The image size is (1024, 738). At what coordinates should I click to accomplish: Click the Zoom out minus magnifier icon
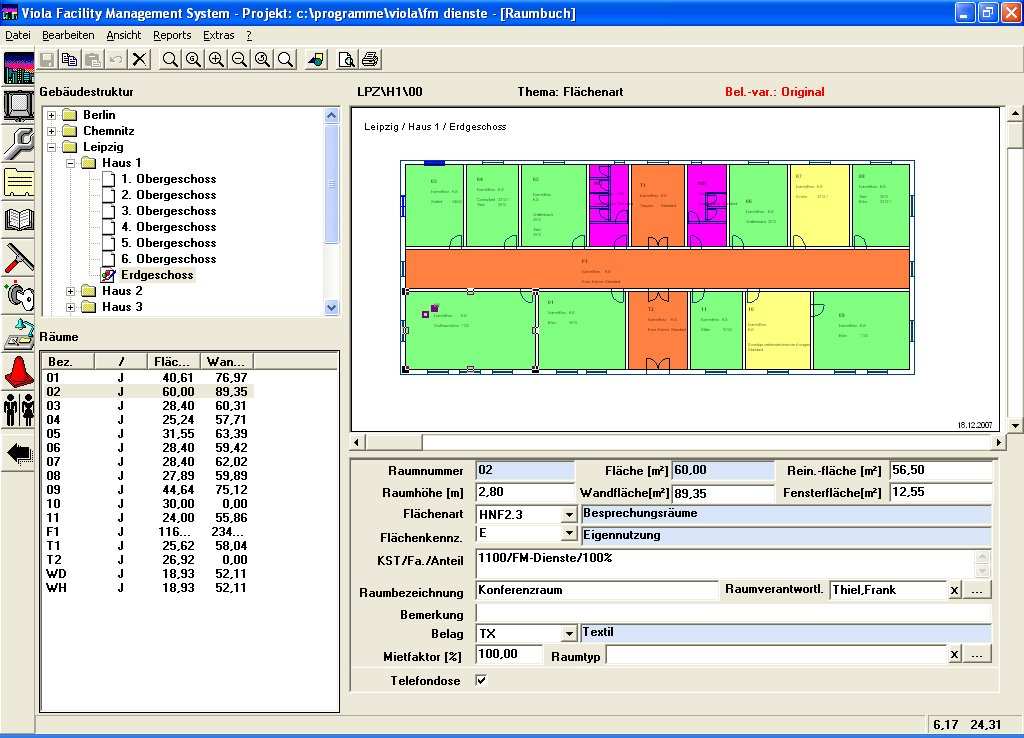click(240, 59)
